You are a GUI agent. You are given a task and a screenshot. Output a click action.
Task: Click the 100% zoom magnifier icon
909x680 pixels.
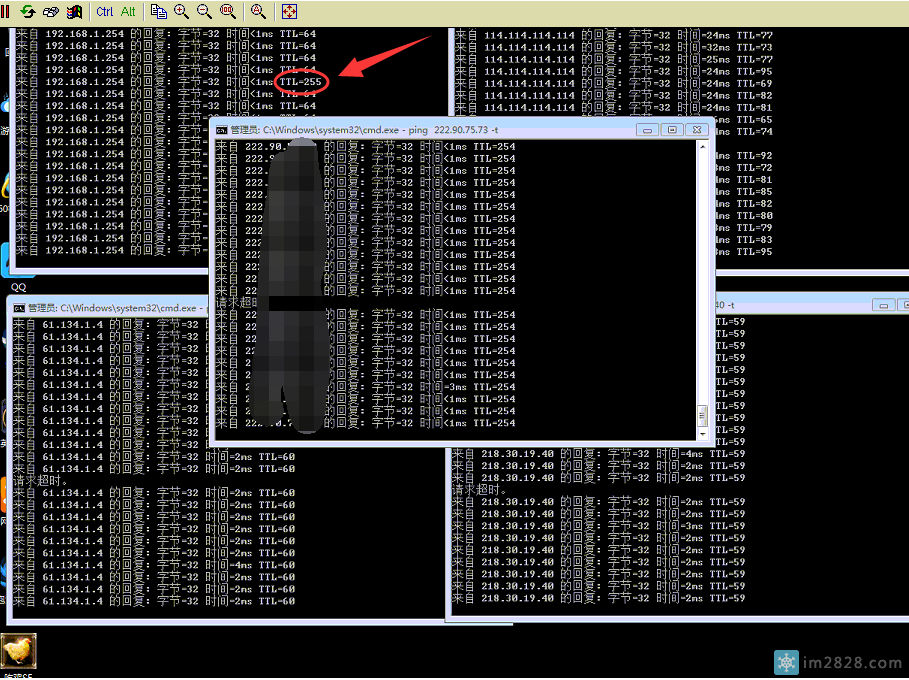point(227,12)
